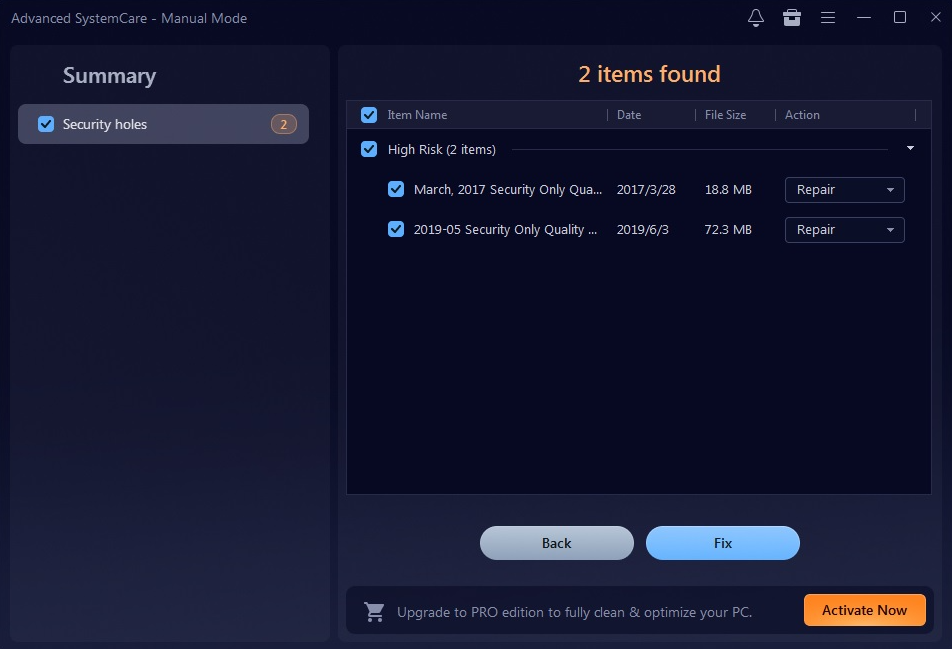Click the Back button

coord(556,543)
